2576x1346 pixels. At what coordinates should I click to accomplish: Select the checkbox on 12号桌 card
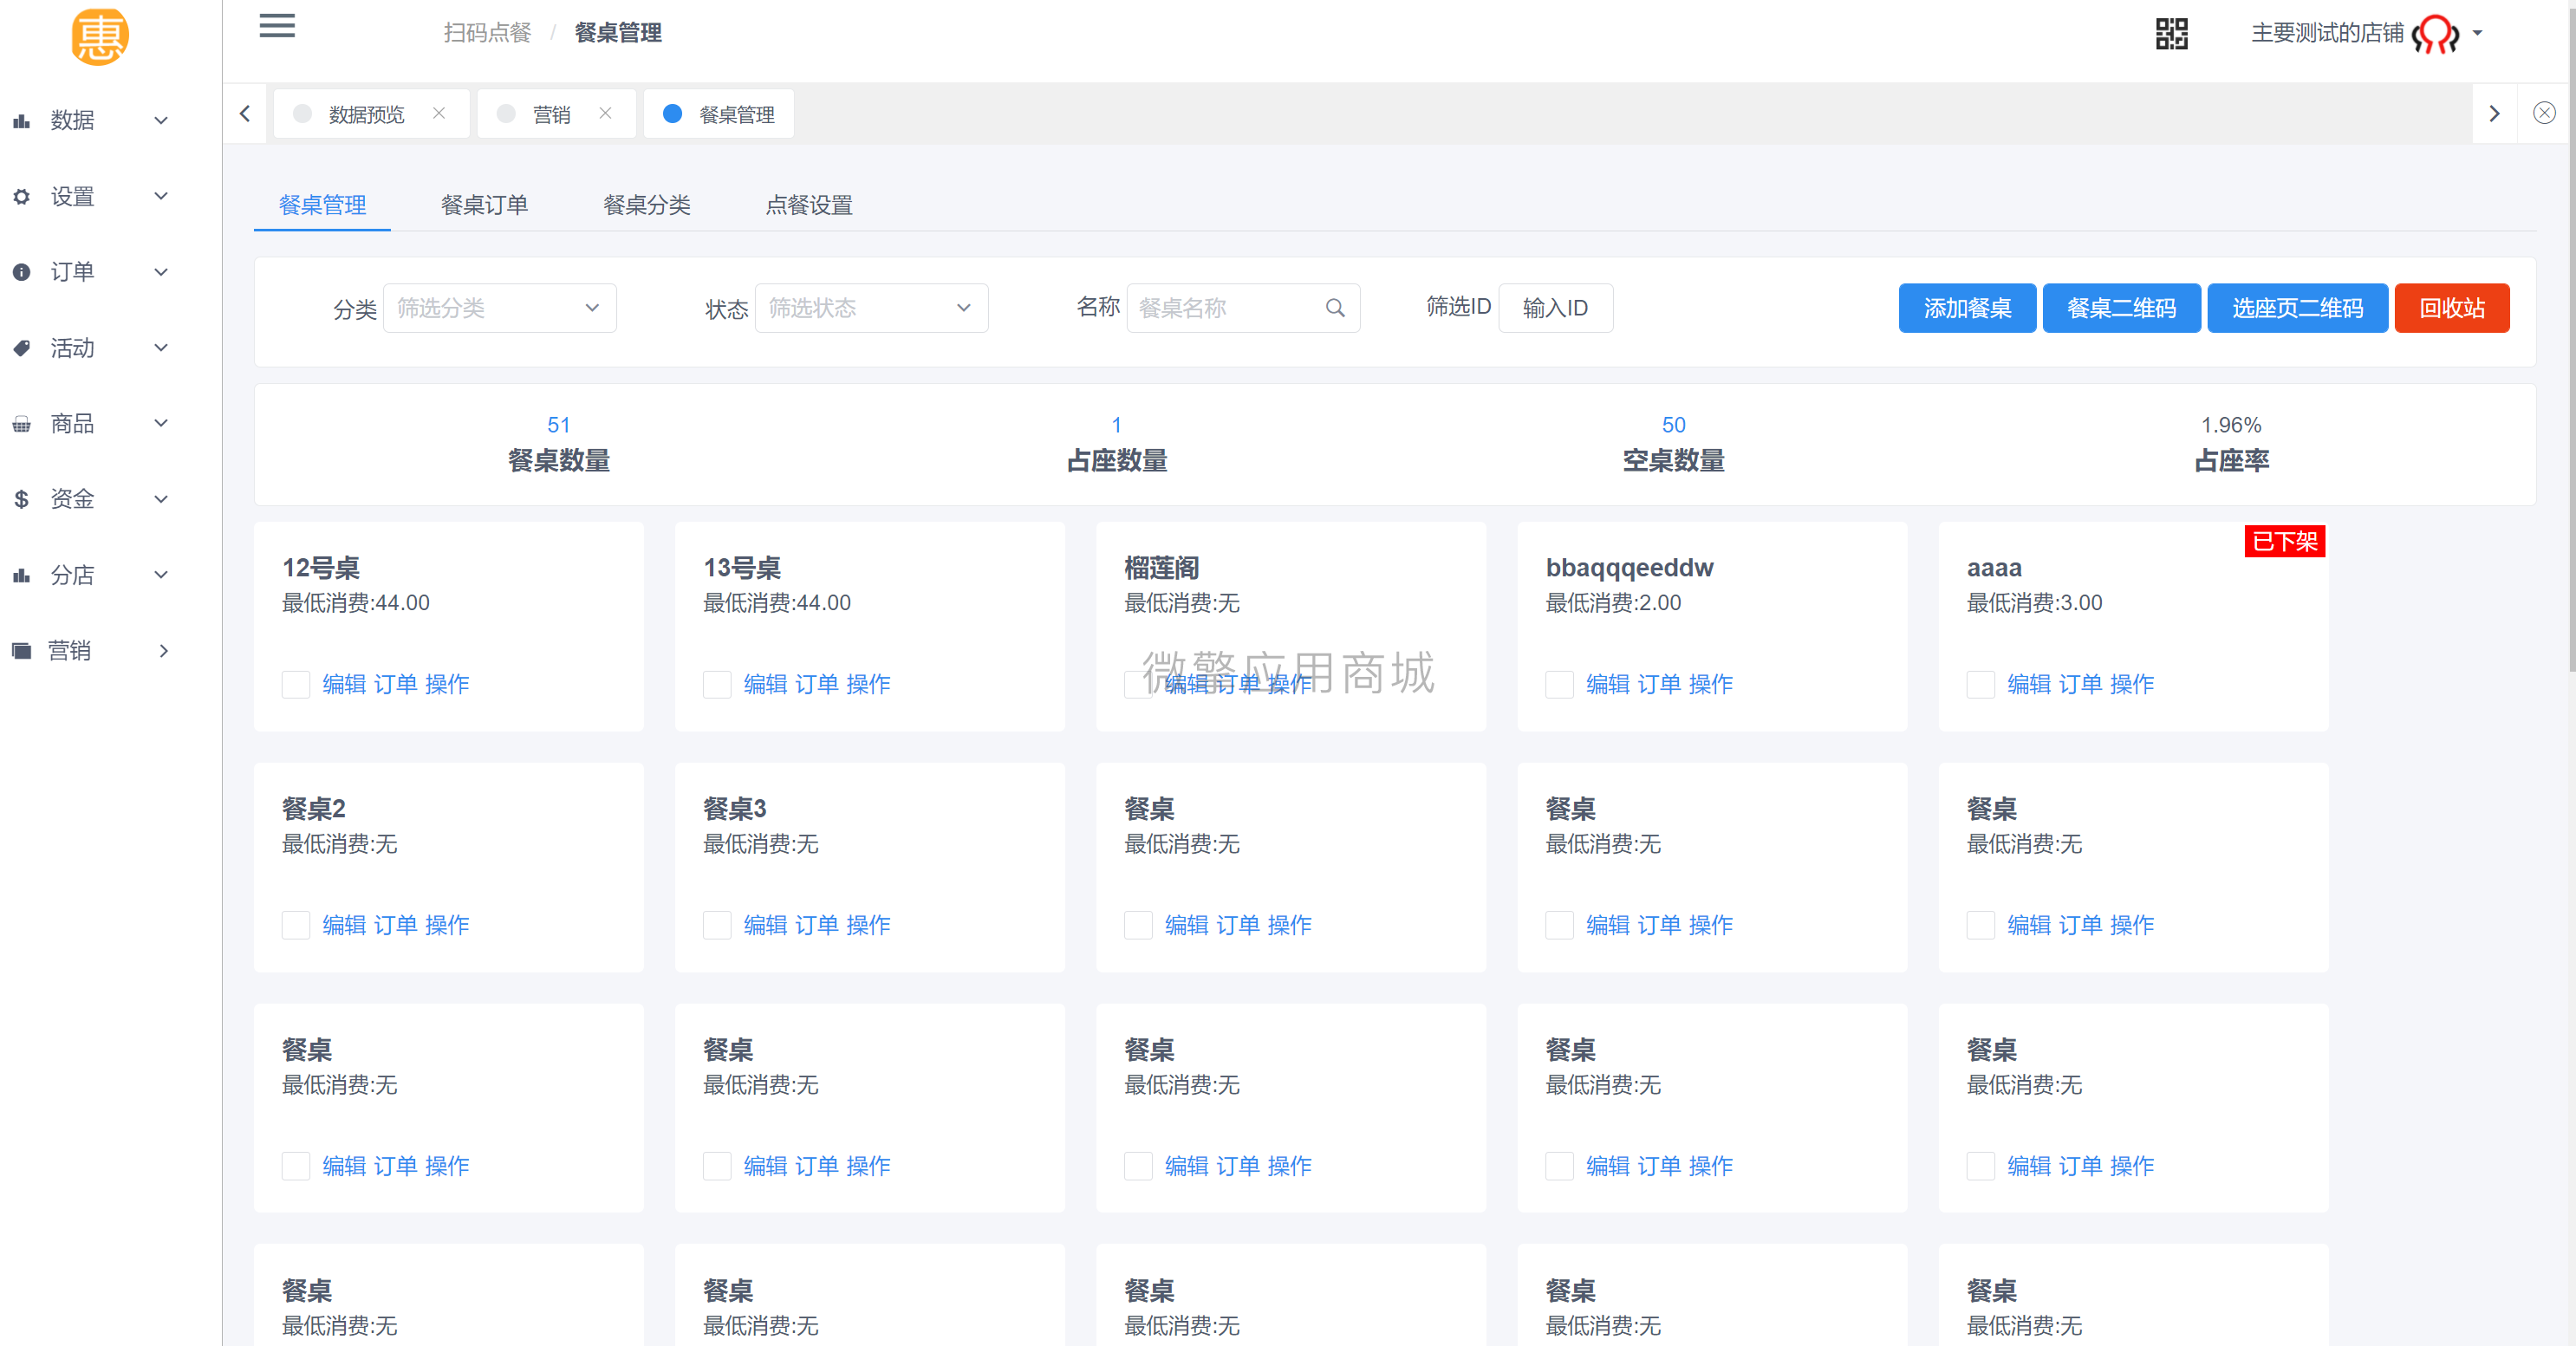tap(295, 685)
